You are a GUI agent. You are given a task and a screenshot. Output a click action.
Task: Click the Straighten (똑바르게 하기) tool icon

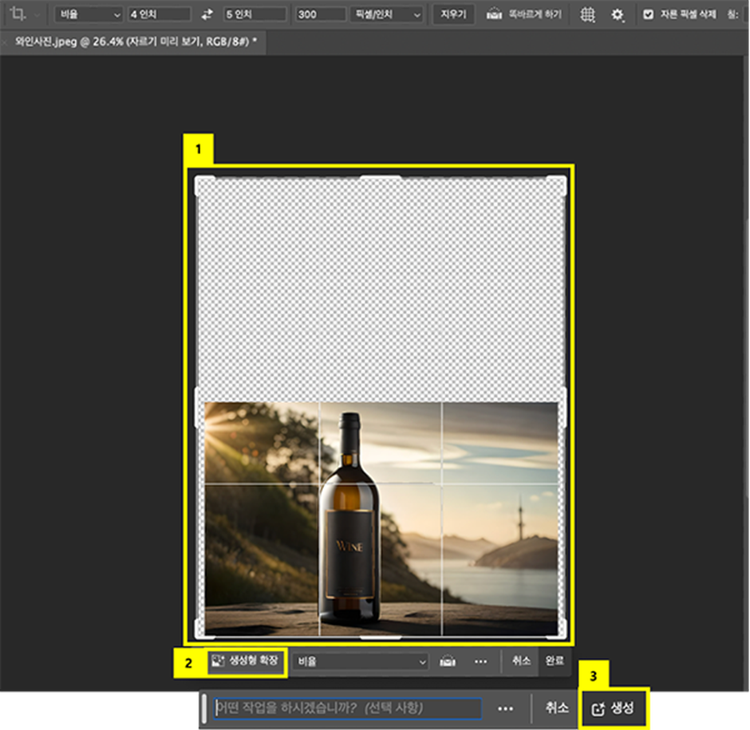494,15
